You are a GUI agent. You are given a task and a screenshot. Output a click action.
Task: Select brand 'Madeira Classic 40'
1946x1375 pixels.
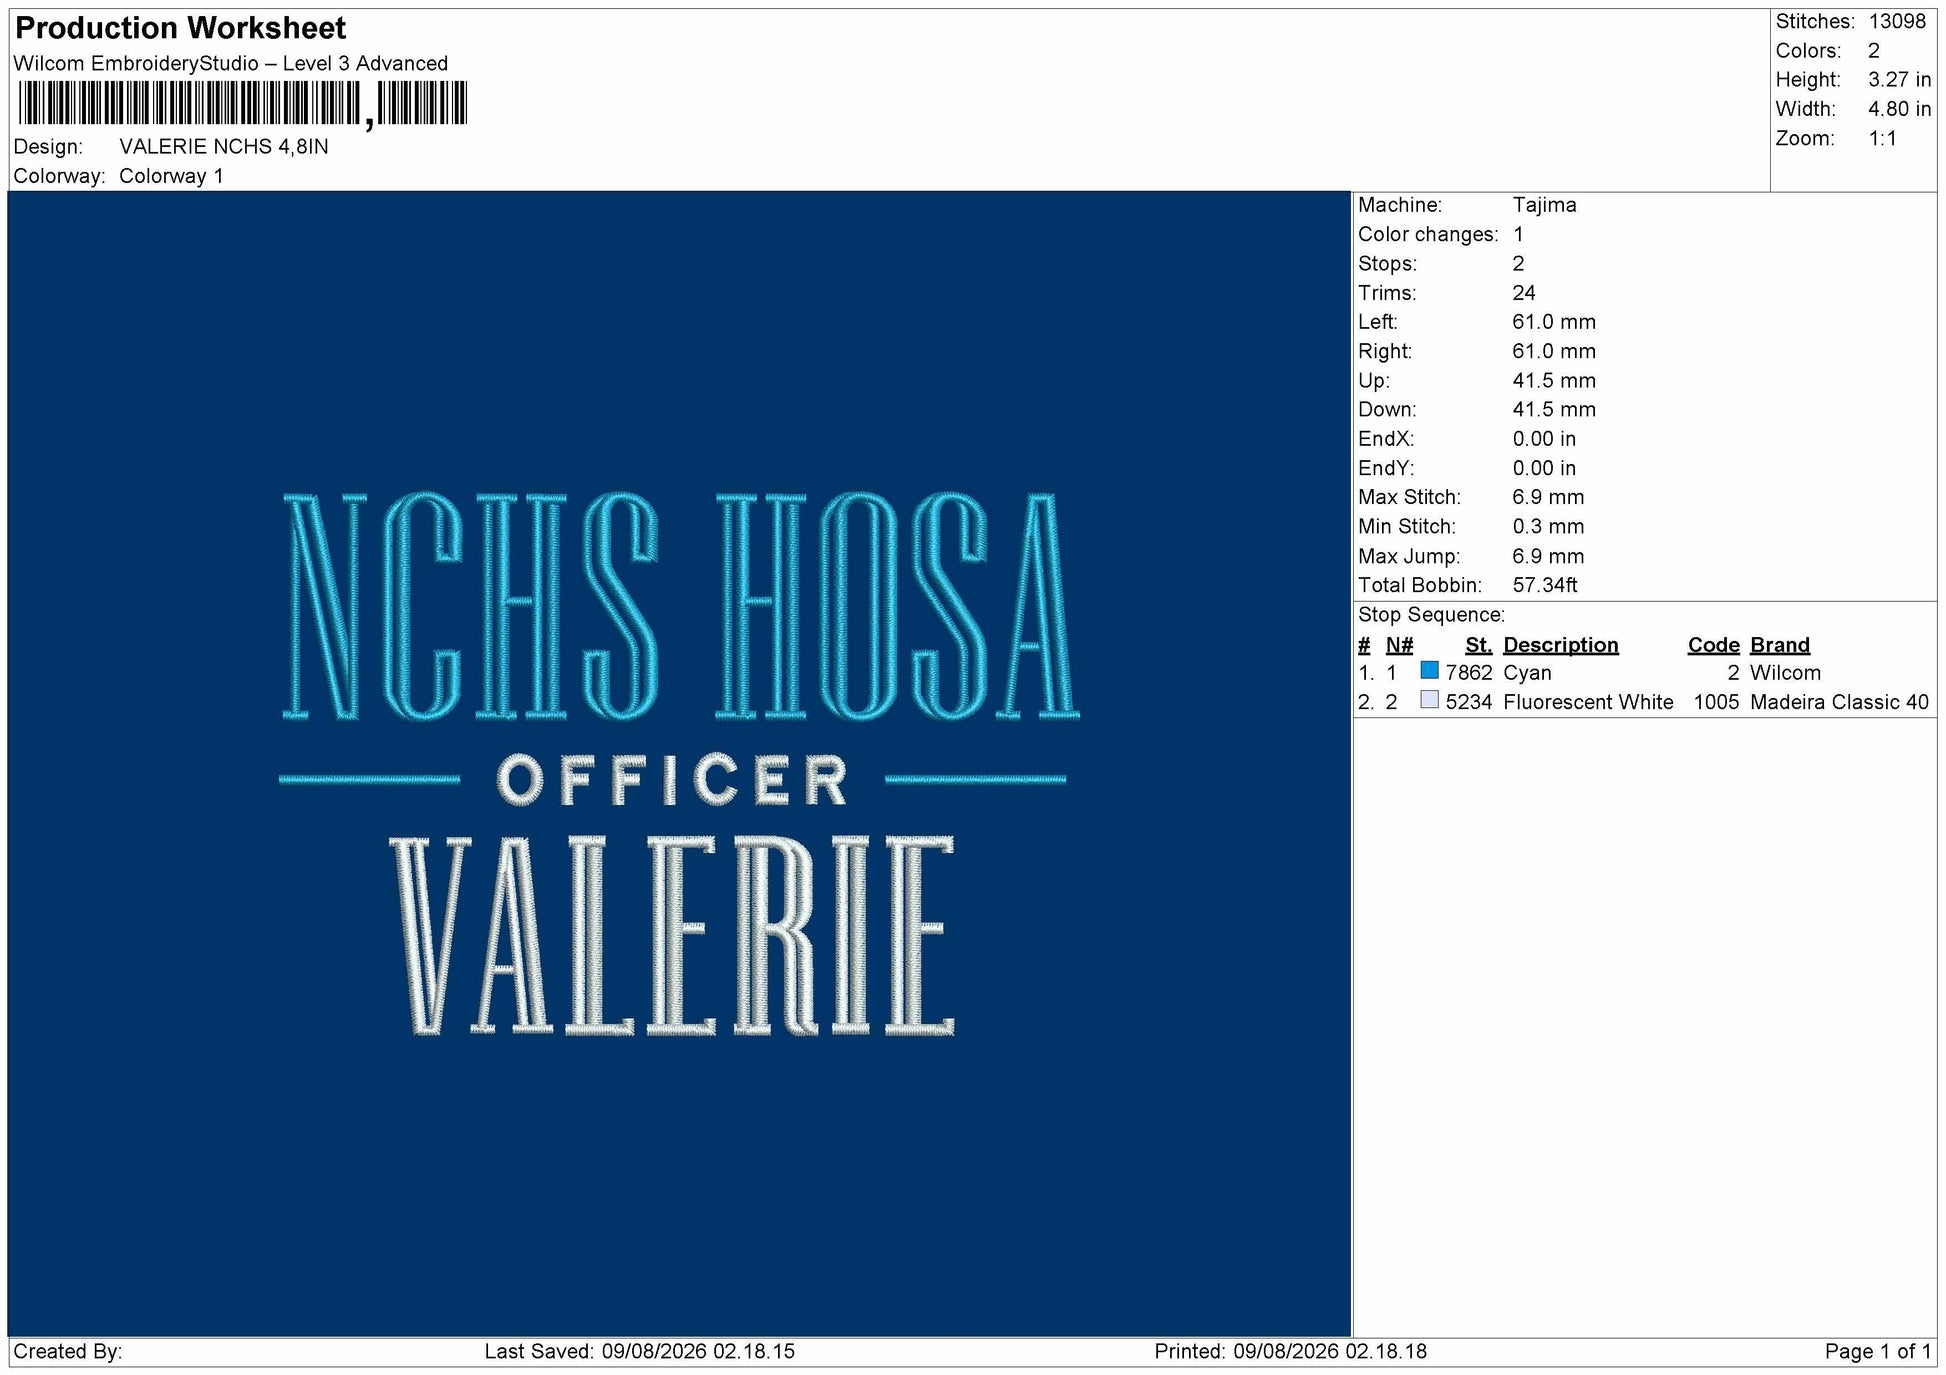tap(1839, 702)
